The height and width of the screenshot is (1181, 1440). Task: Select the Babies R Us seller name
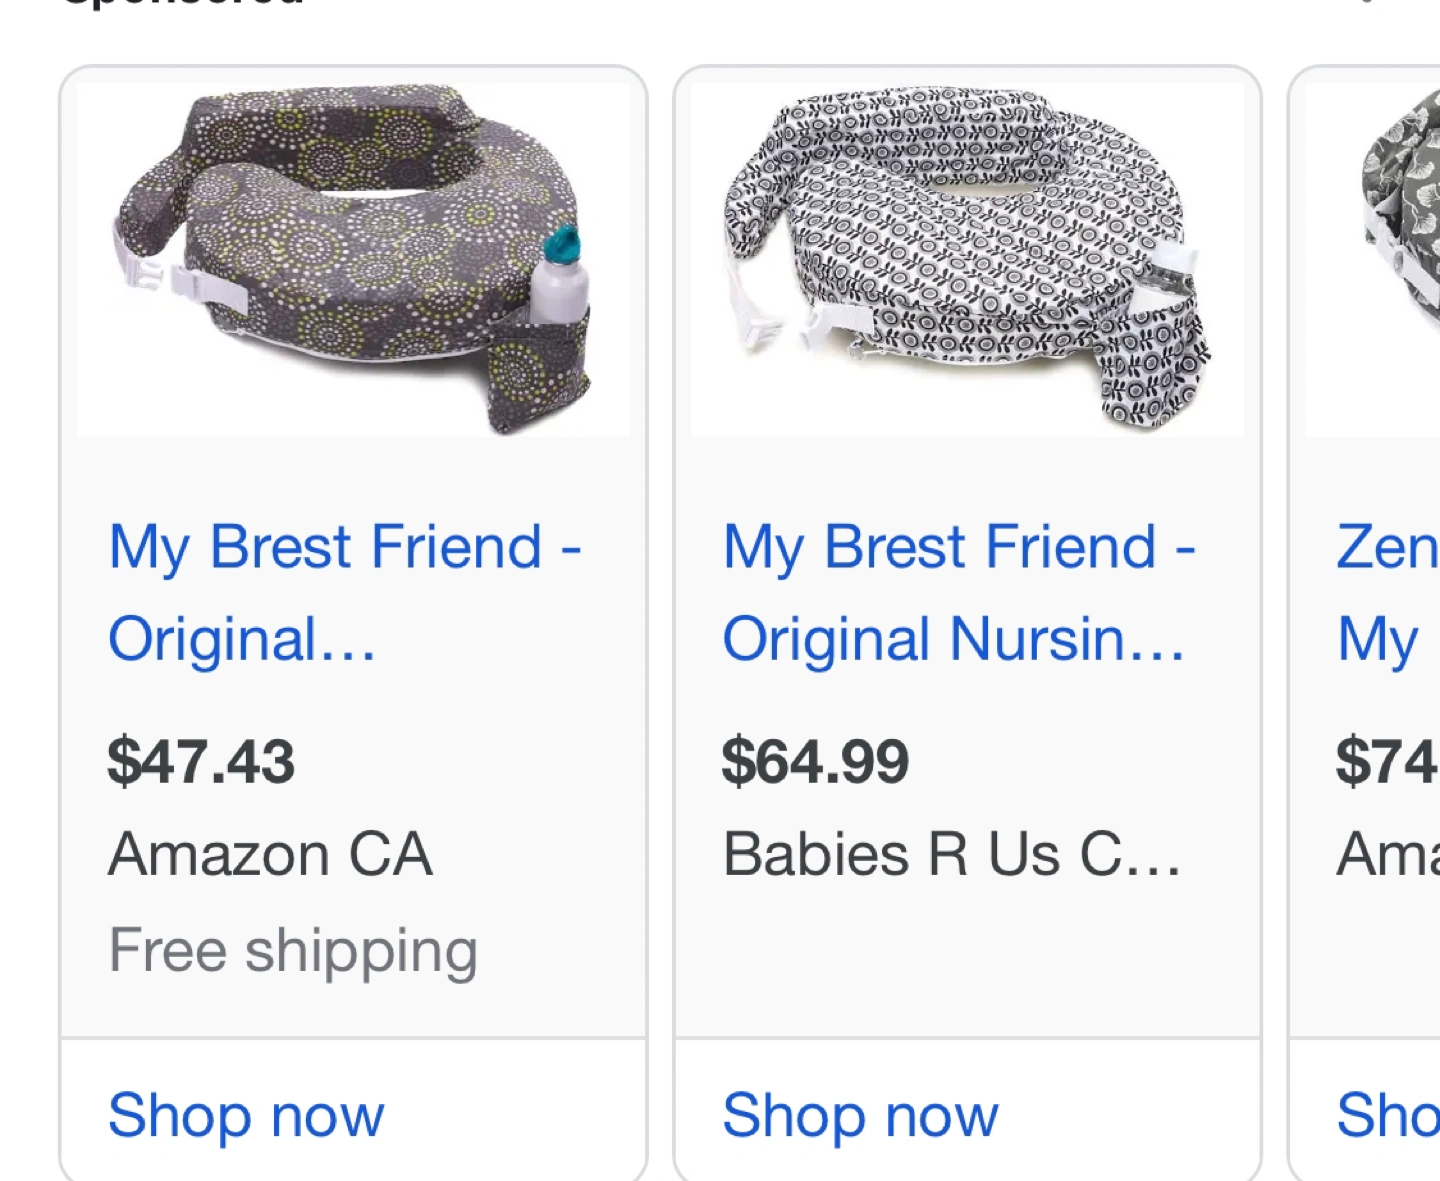point(951,855)
